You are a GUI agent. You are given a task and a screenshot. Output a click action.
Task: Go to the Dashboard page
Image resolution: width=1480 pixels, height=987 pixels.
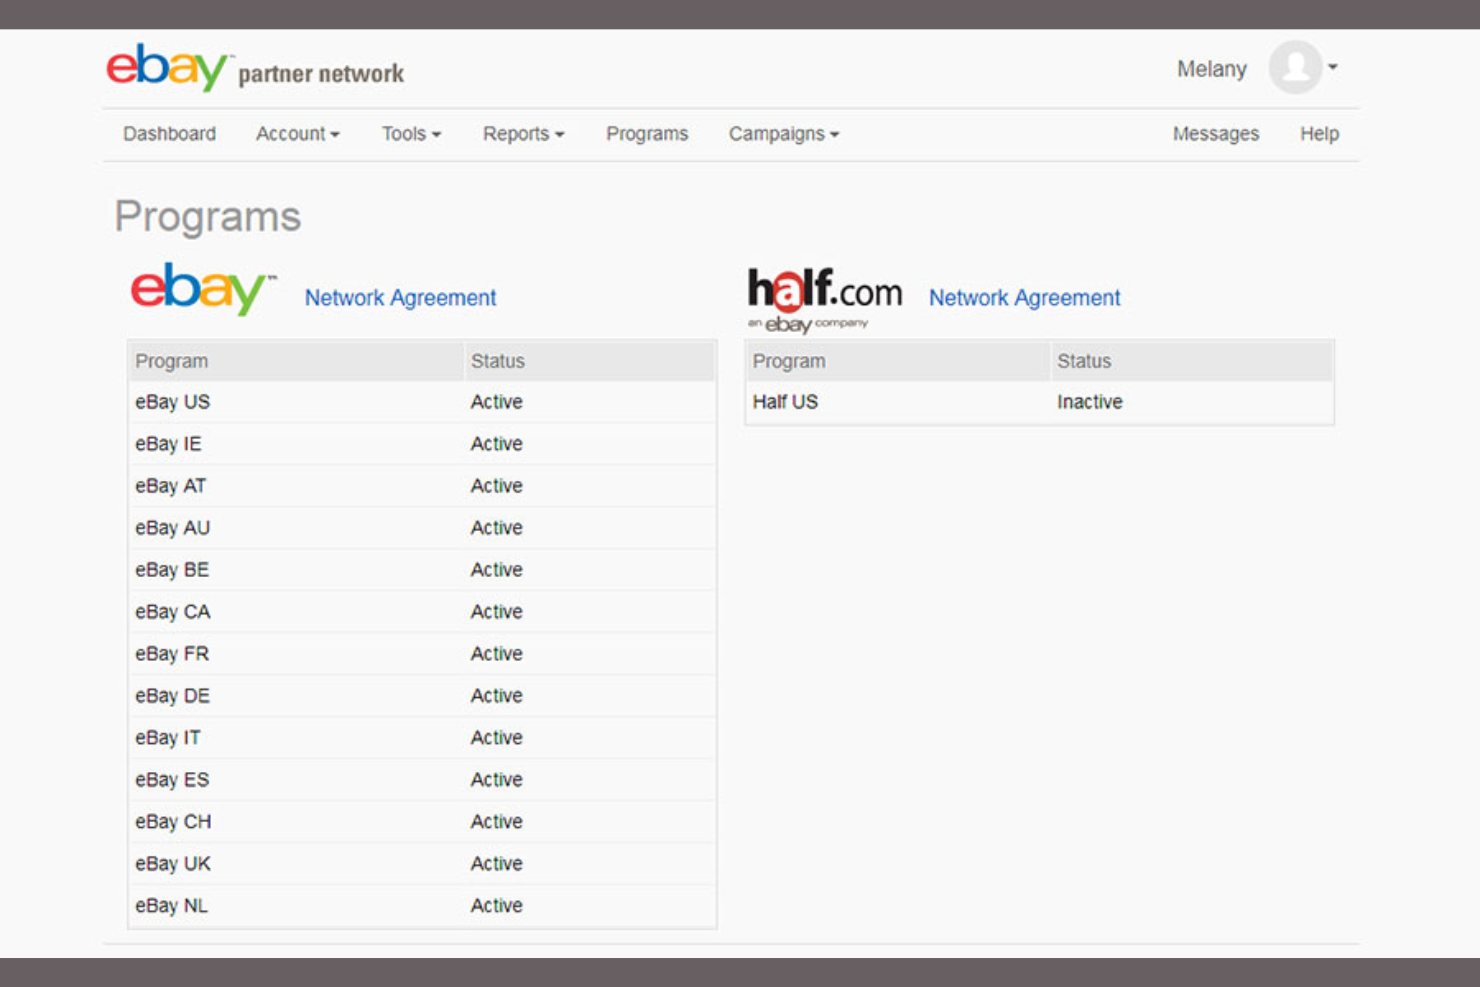[169, 134]
